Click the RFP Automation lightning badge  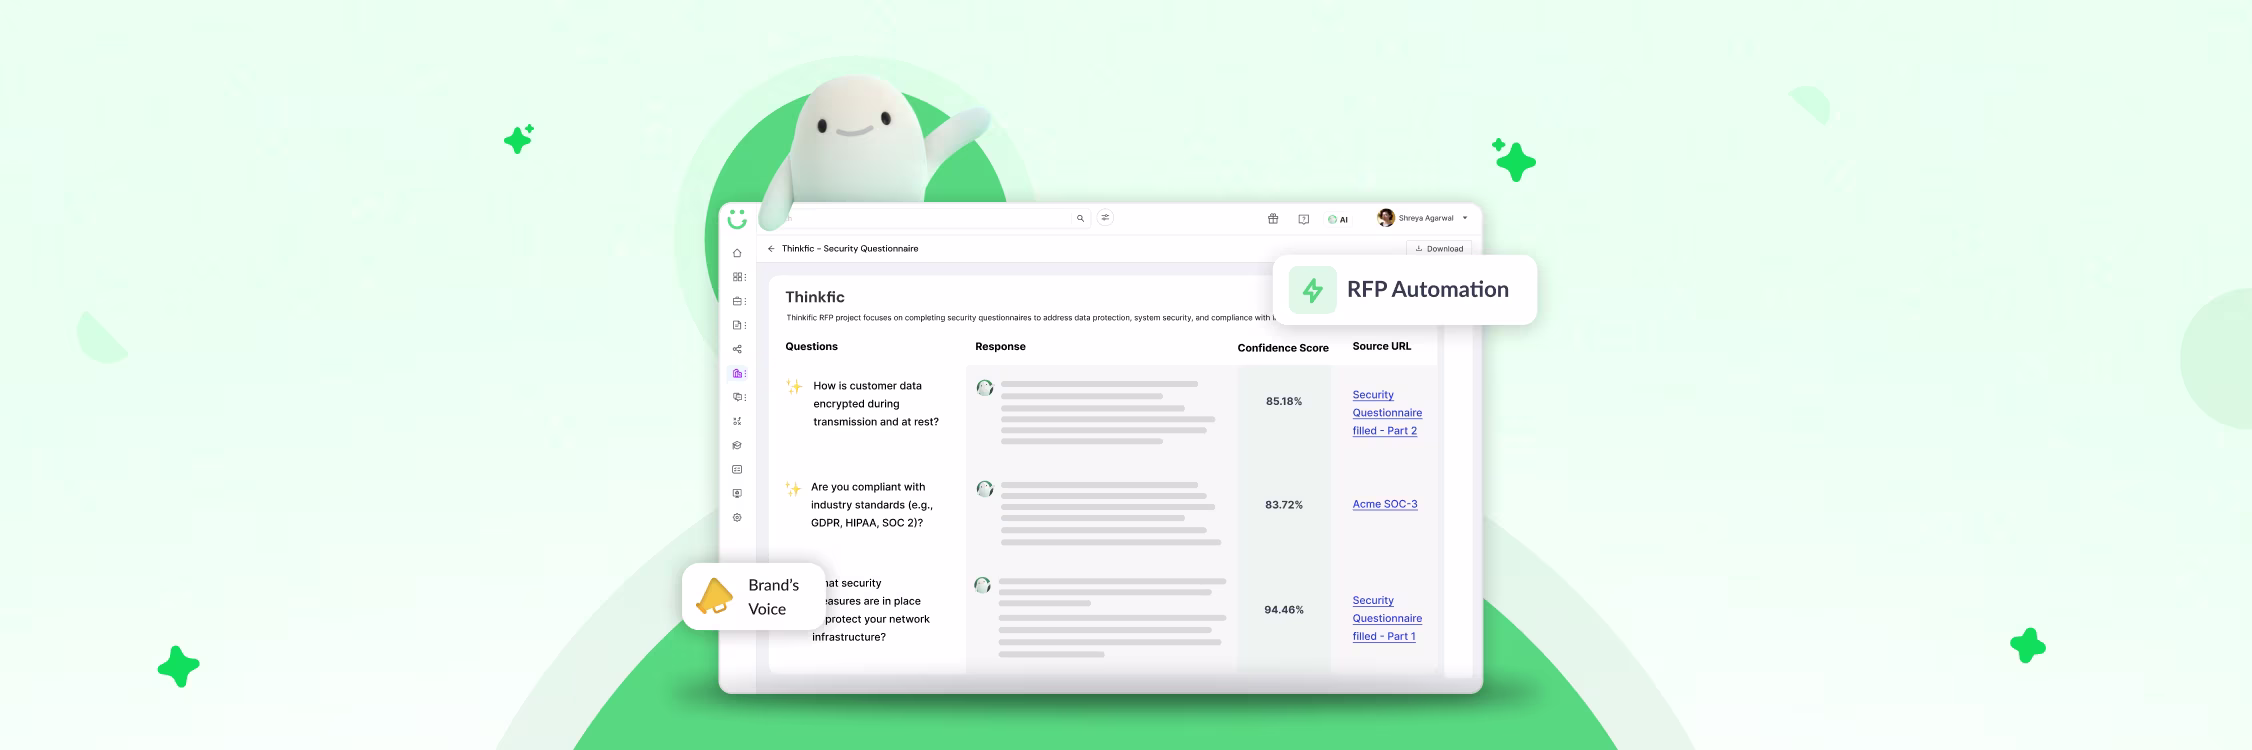coord(1405,290)
